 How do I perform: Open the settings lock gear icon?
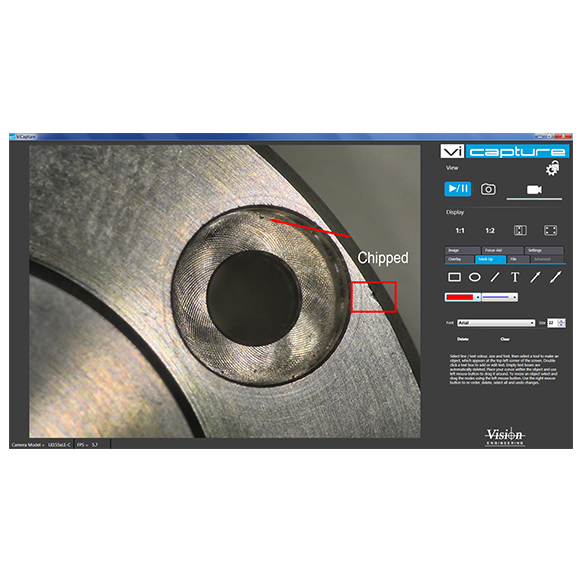[552, 169]
